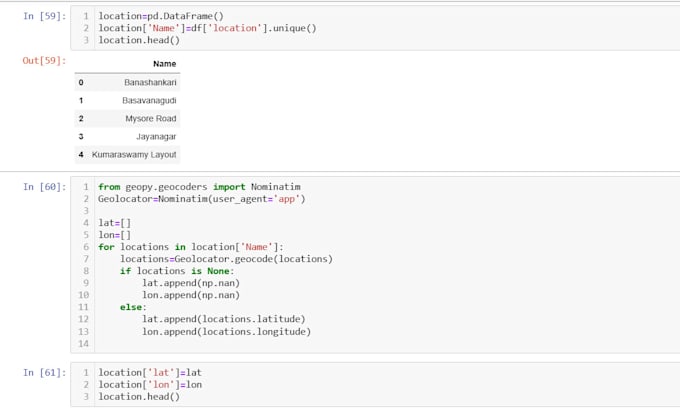Select the Out[59] output prompt
The width and height of the screenshot is (680, 410).
click(44, 60)
